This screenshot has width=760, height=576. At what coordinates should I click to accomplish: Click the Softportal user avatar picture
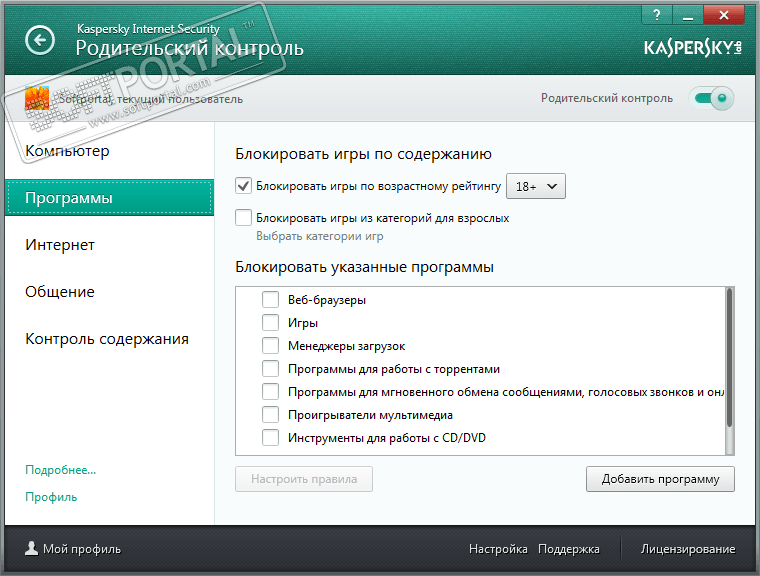(37, 98)
